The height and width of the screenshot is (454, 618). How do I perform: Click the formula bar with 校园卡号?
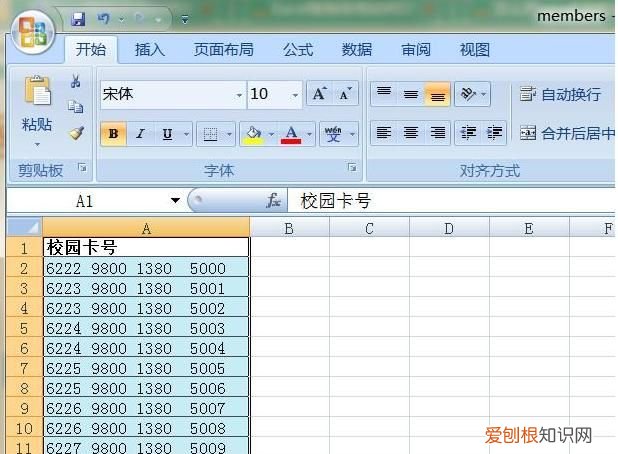pos(451,201)
